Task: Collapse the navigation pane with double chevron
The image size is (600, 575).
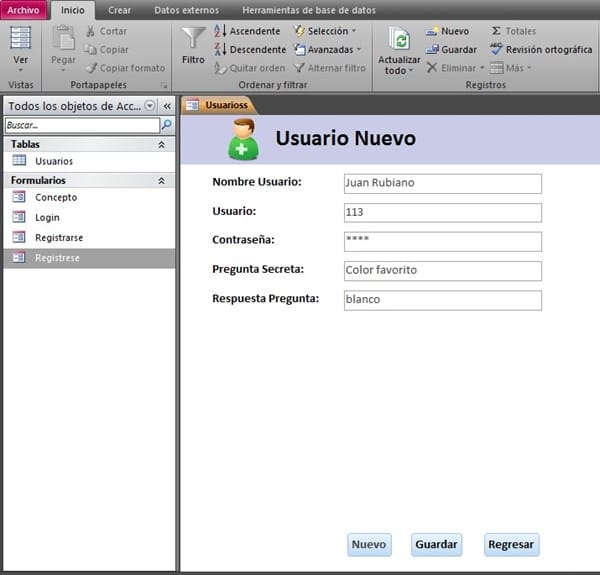Action: 167,106
